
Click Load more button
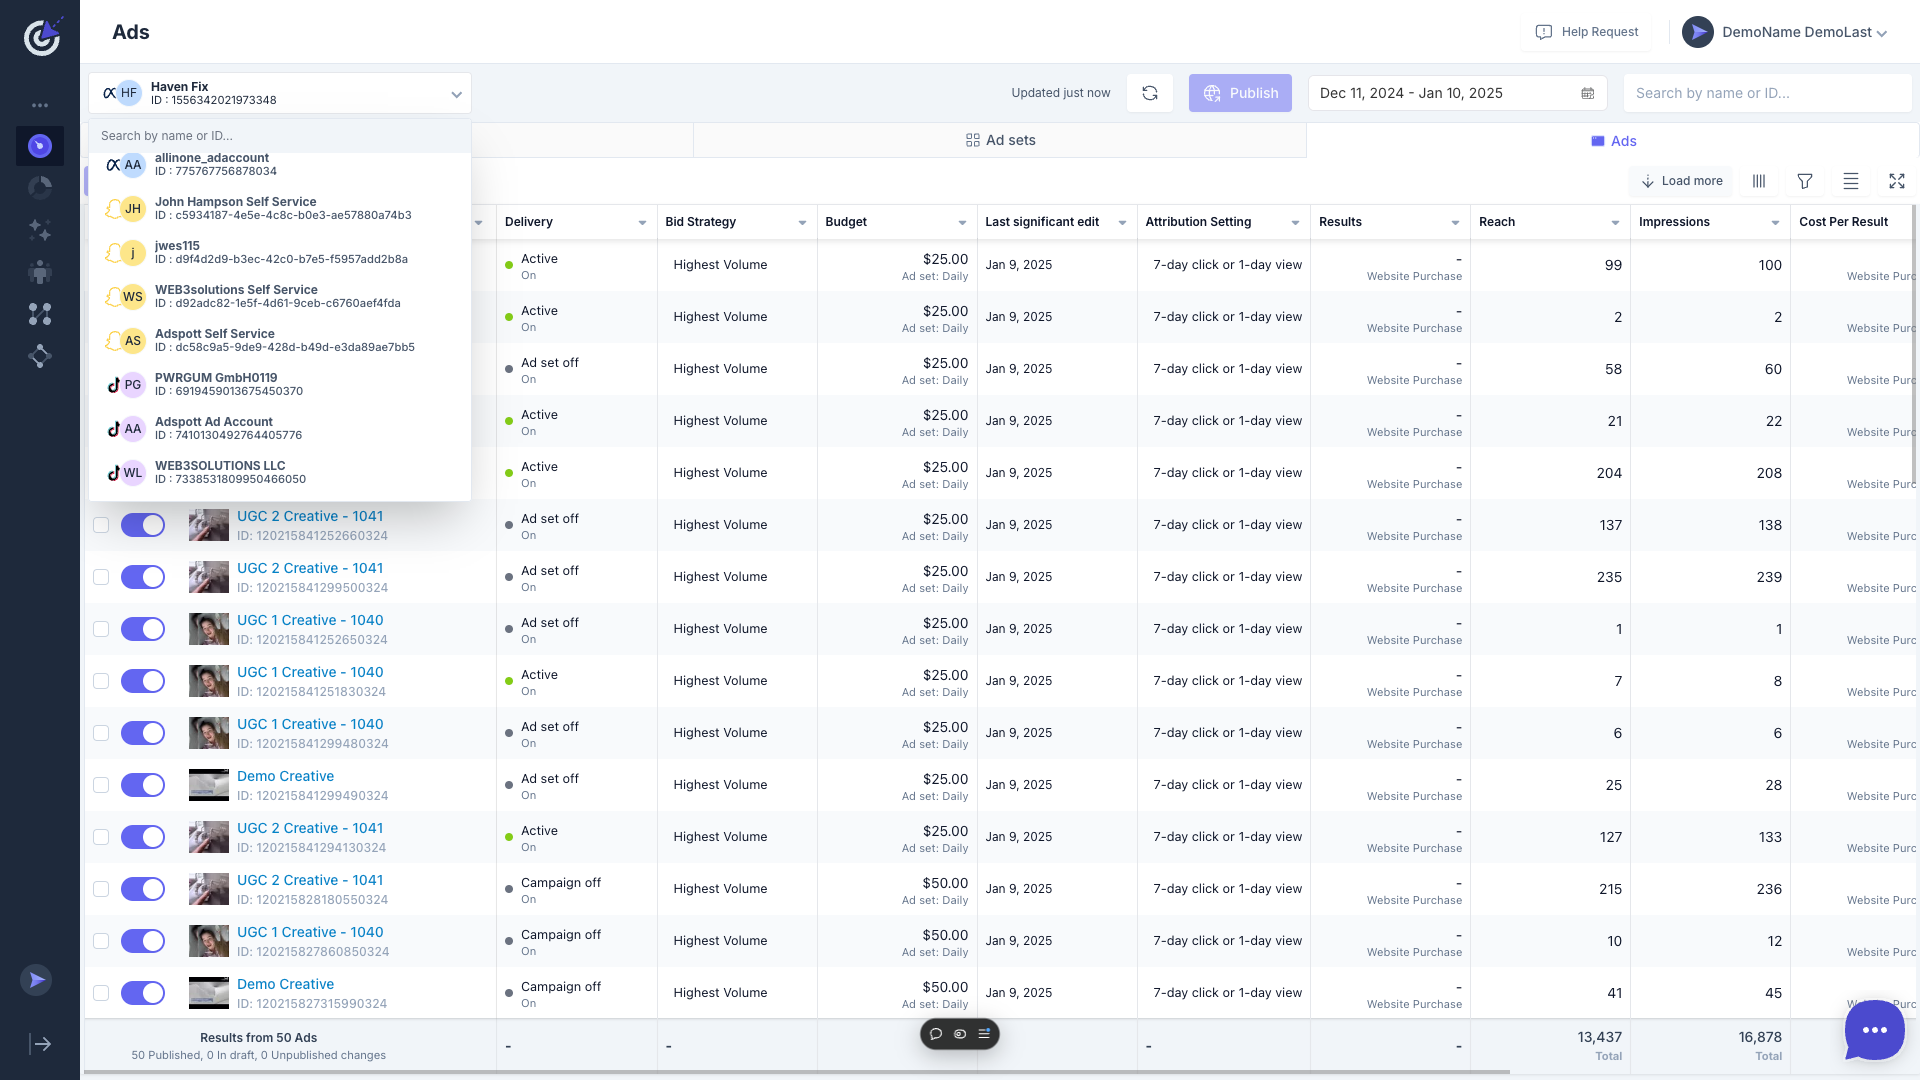tap(1682, 181)
